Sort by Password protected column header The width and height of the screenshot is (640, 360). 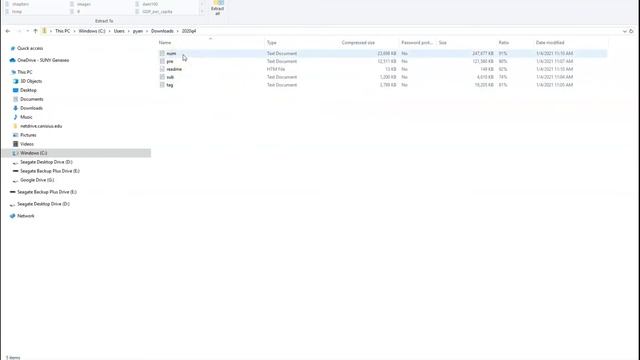417,42
